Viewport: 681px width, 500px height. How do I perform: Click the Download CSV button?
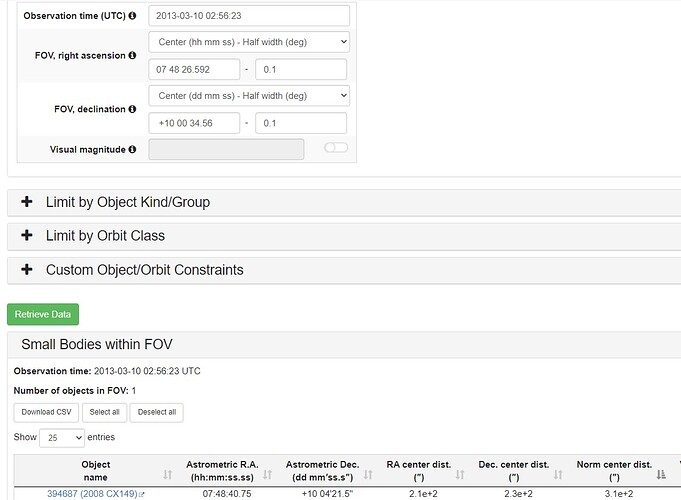tap(44, 412)
